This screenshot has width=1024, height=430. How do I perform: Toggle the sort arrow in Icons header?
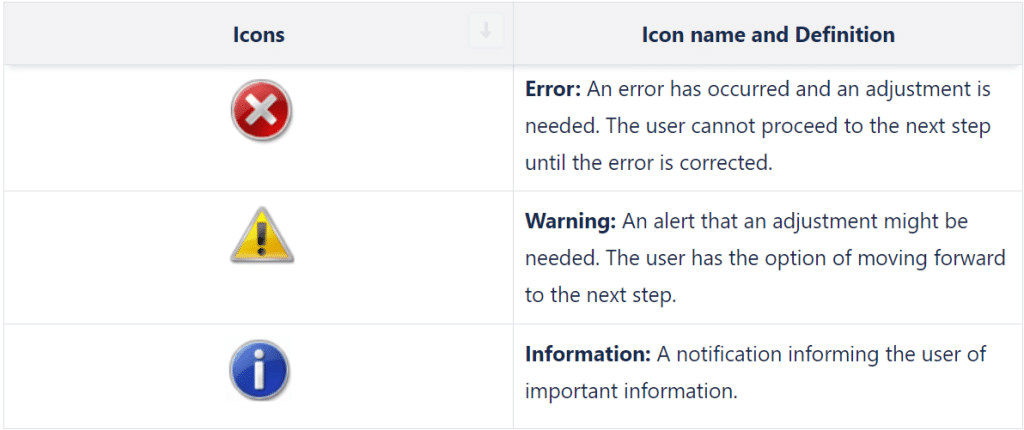(x=486, y=30)
